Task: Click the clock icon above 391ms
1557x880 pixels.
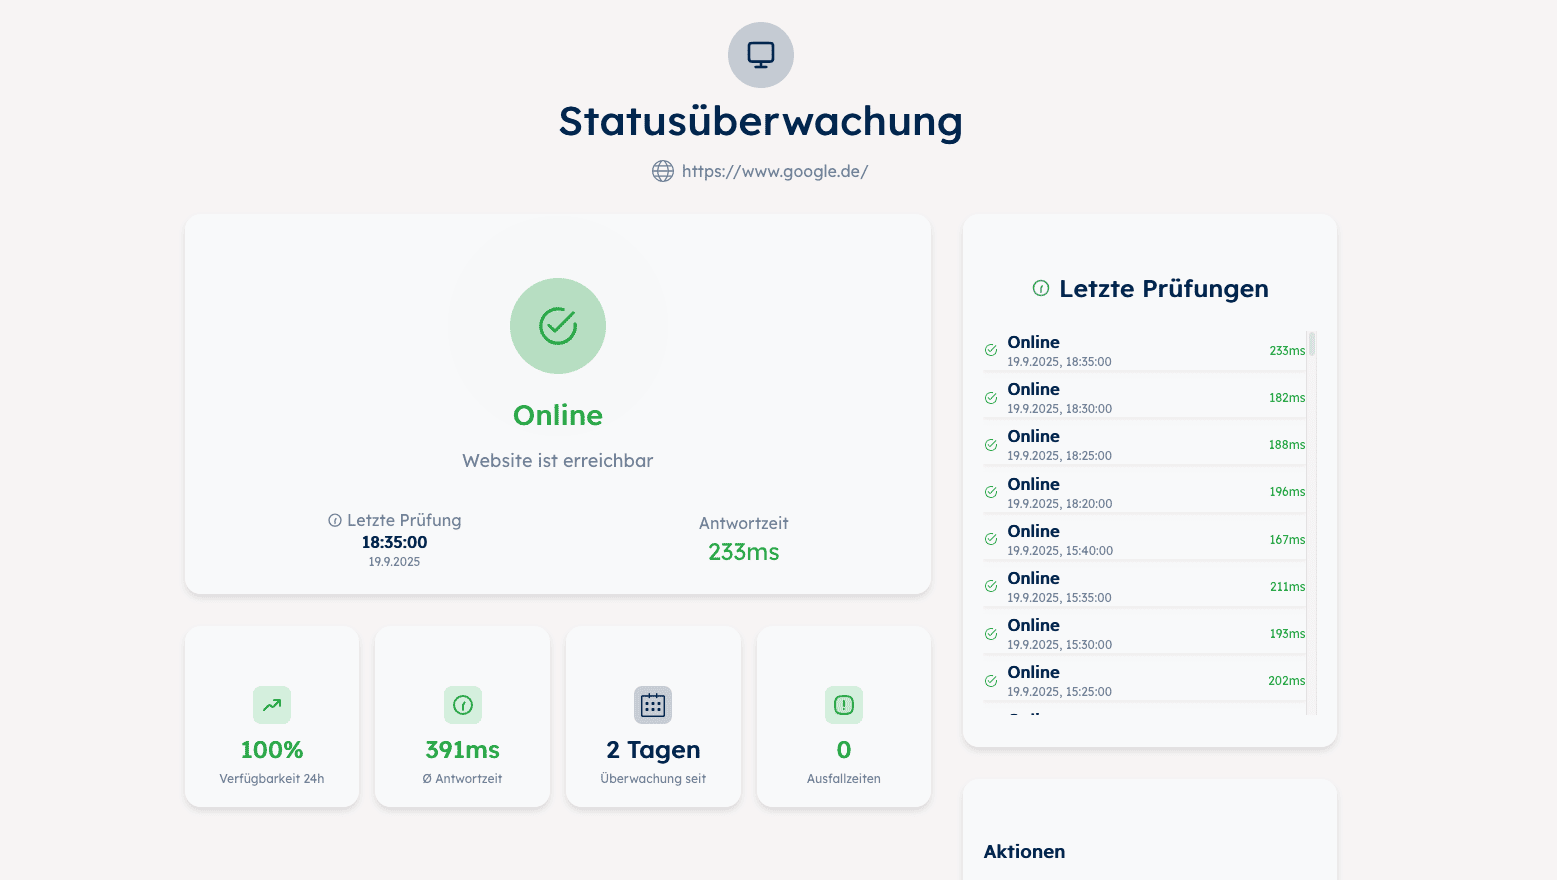Action: pos(463,705)
